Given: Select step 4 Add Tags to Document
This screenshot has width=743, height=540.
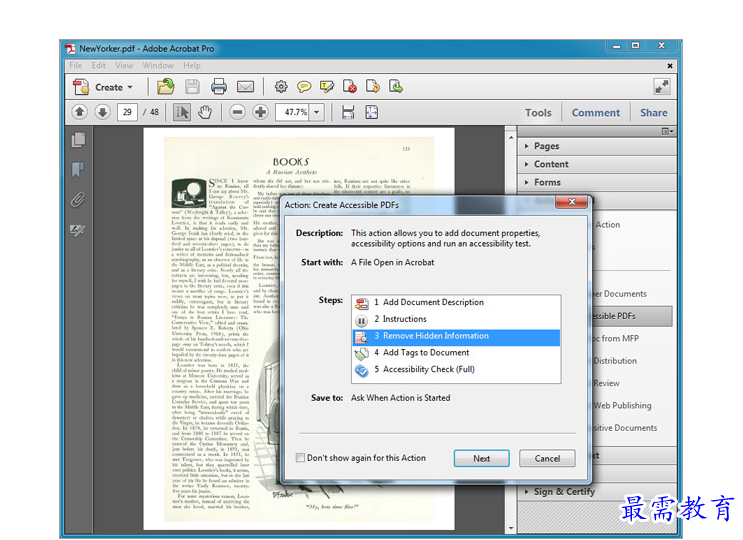Looking at the screenshot, I should point(456,353).
